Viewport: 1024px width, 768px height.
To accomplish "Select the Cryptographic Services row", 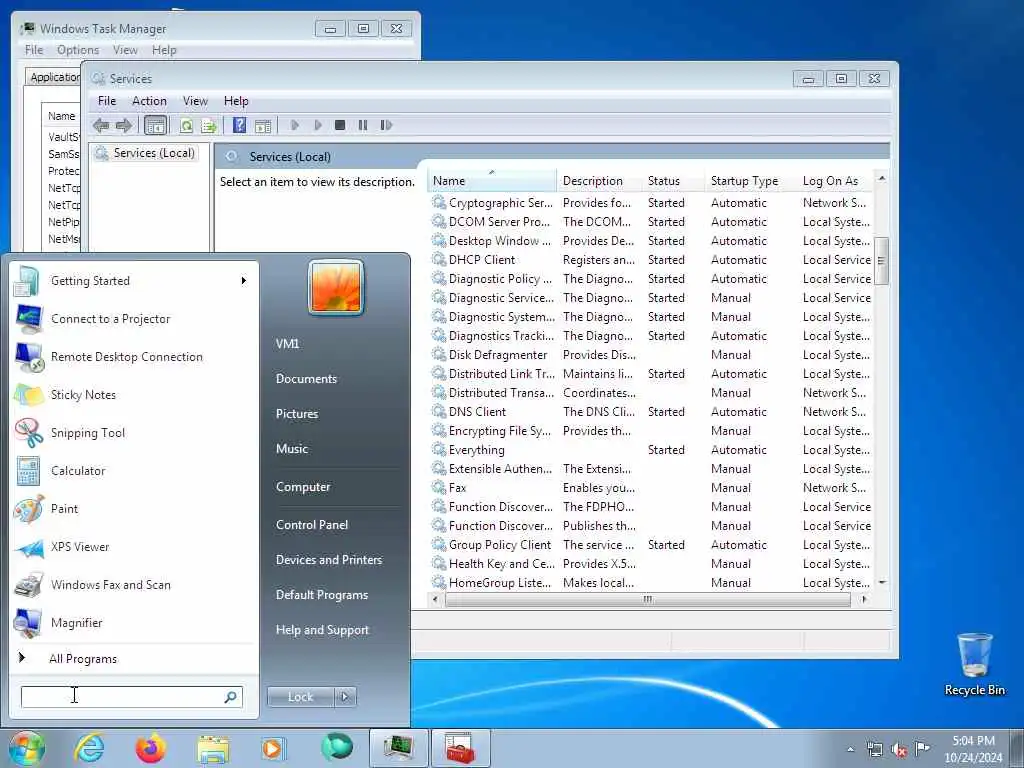I will pos(651,203).
